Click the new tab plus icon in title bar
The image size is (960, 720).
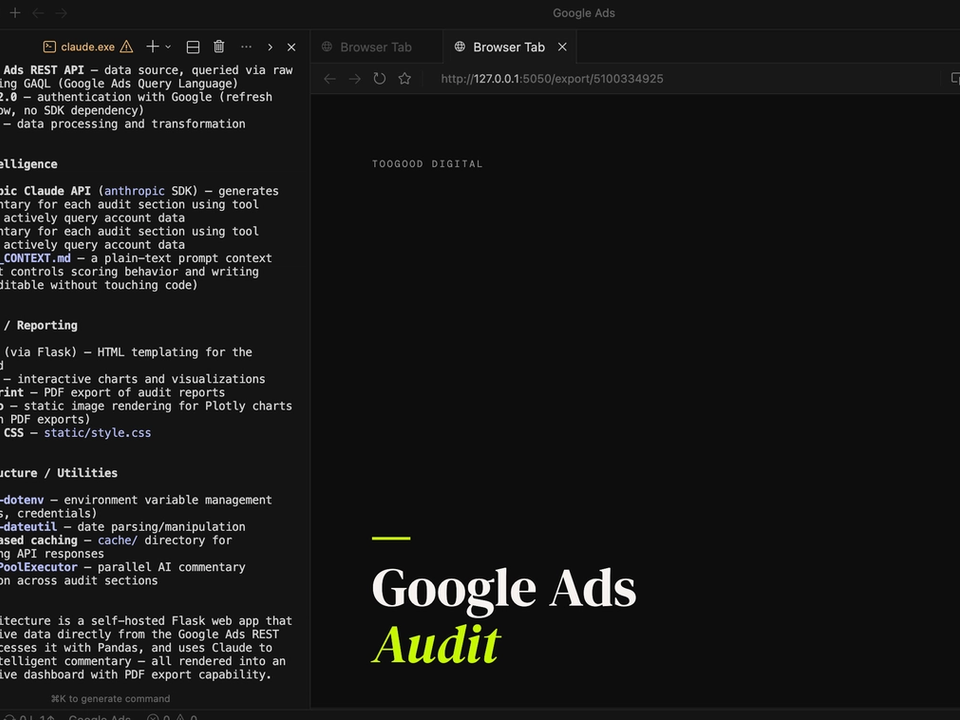pyautogui.click(x=15, y=13)
